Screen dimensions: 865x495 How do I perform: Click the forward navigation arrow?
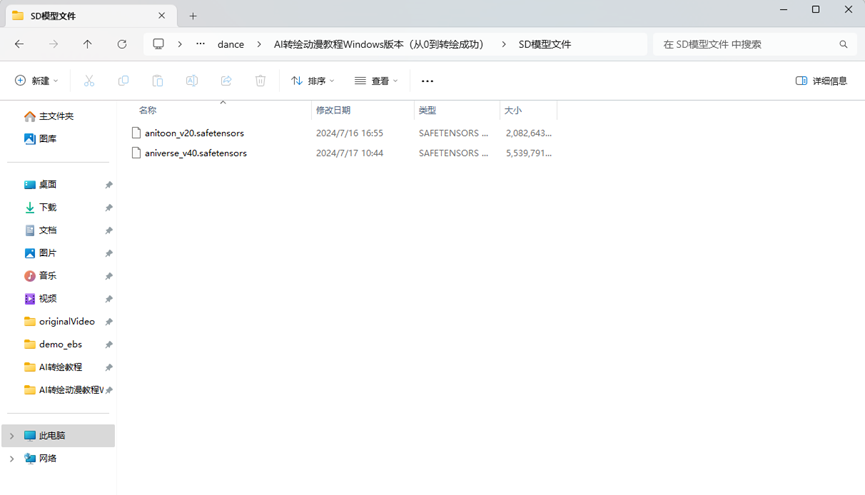[x=54, y=44]
